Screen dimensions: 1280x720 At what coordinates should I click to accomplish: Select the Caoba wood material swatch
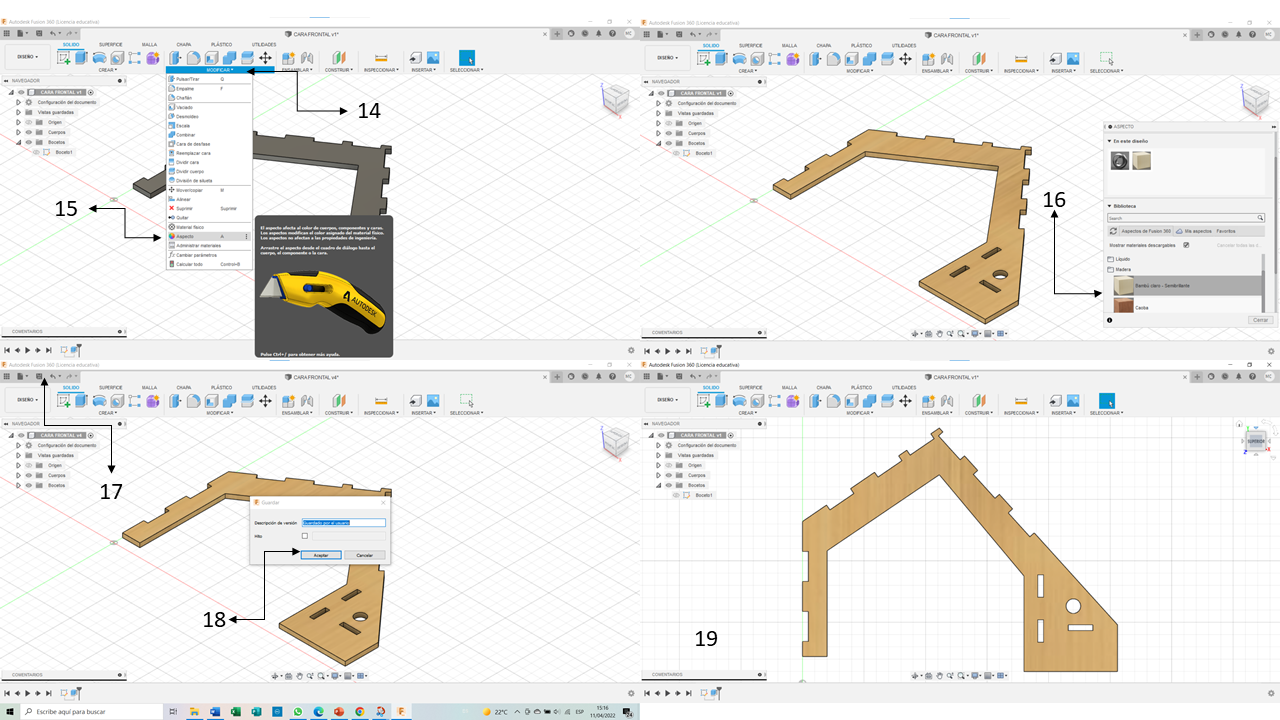pos(1123,305)
